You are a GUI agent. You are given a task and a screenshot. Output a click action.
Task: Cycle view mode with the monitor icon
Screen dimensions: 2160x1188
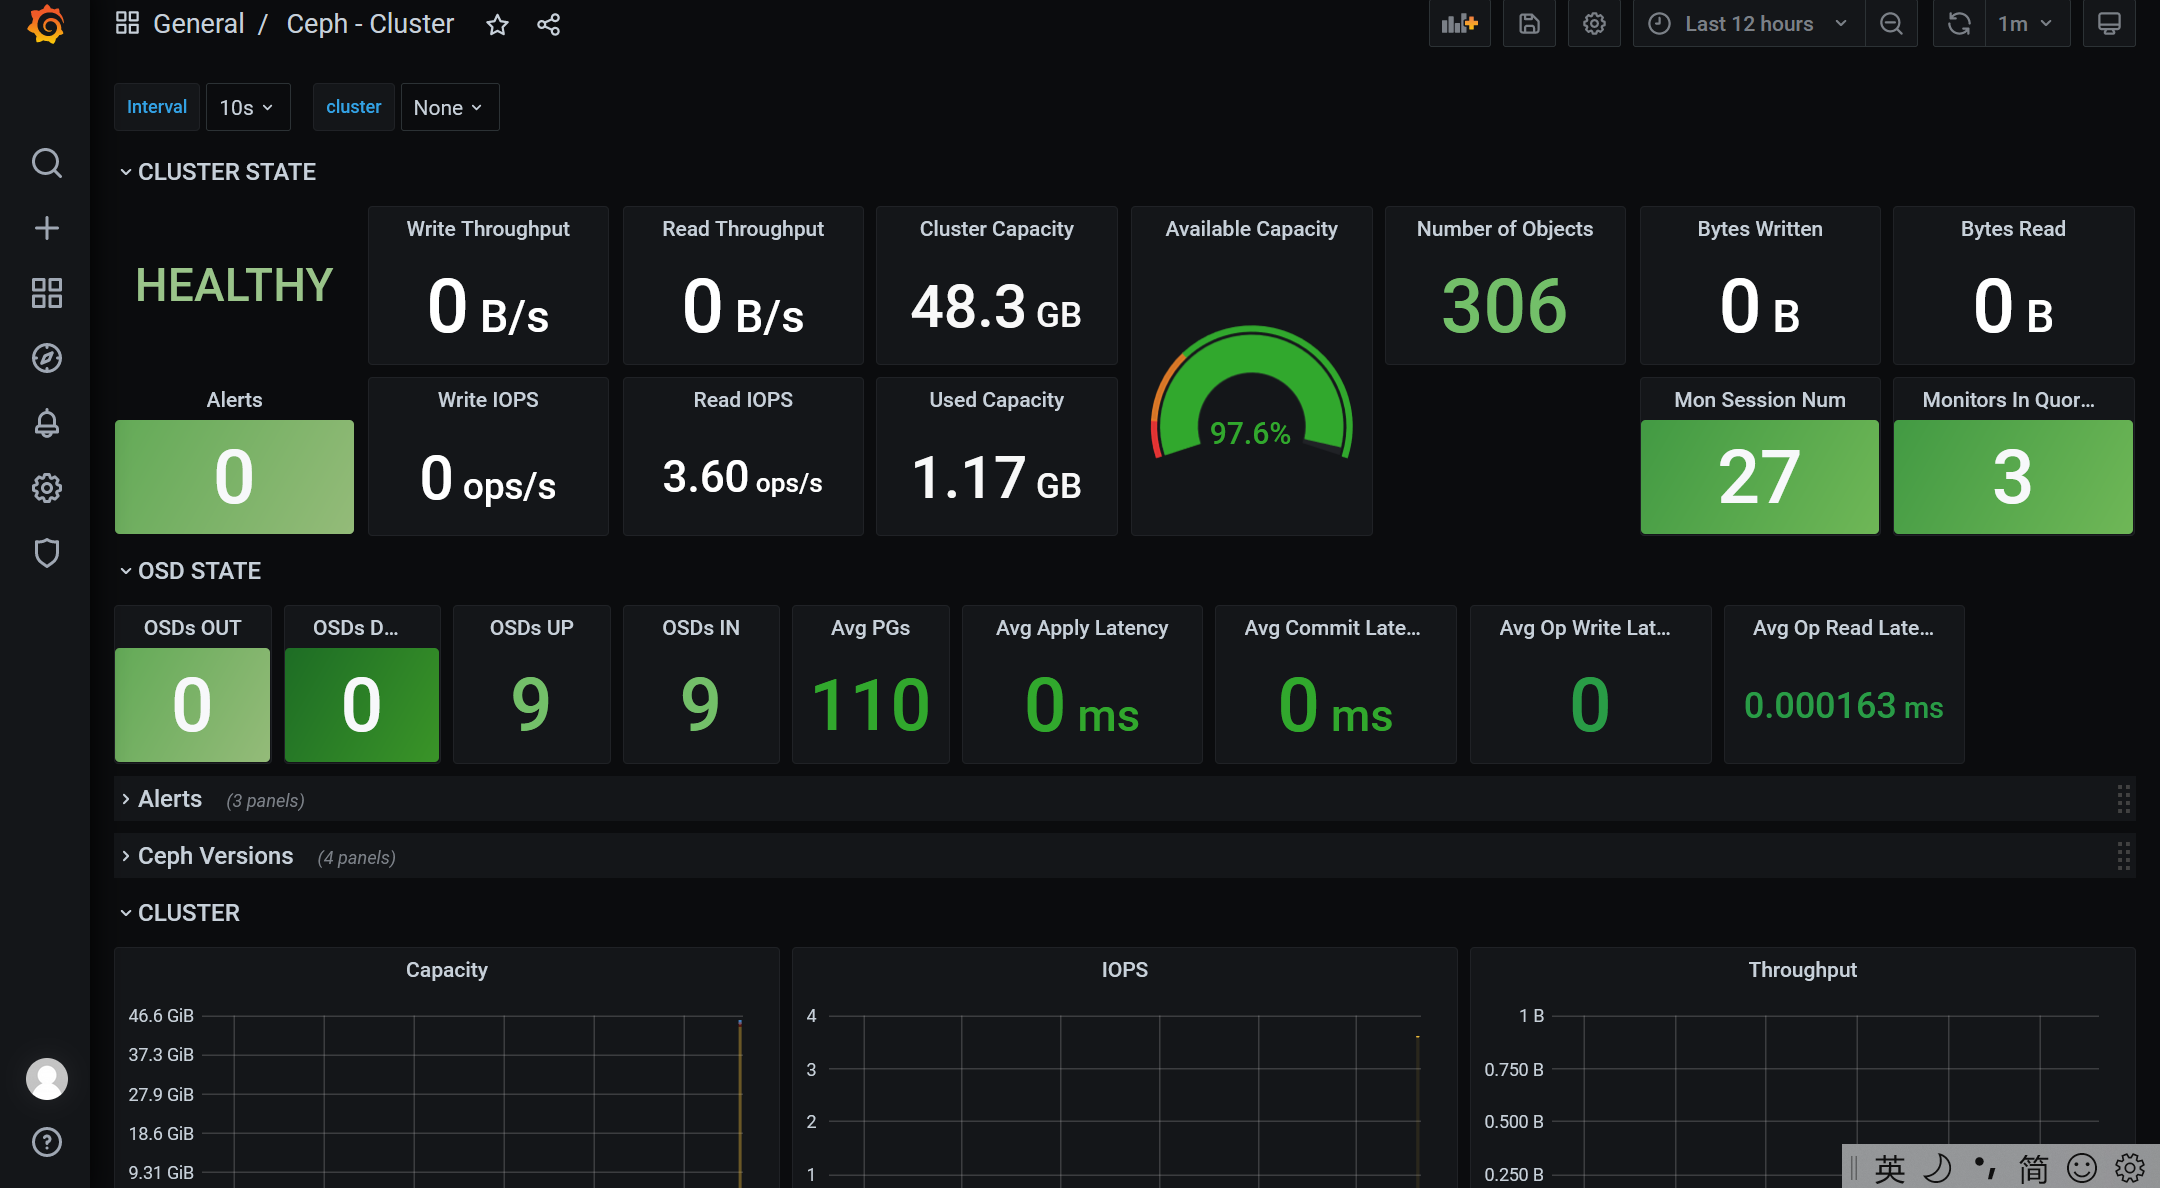coord(2109,24)
